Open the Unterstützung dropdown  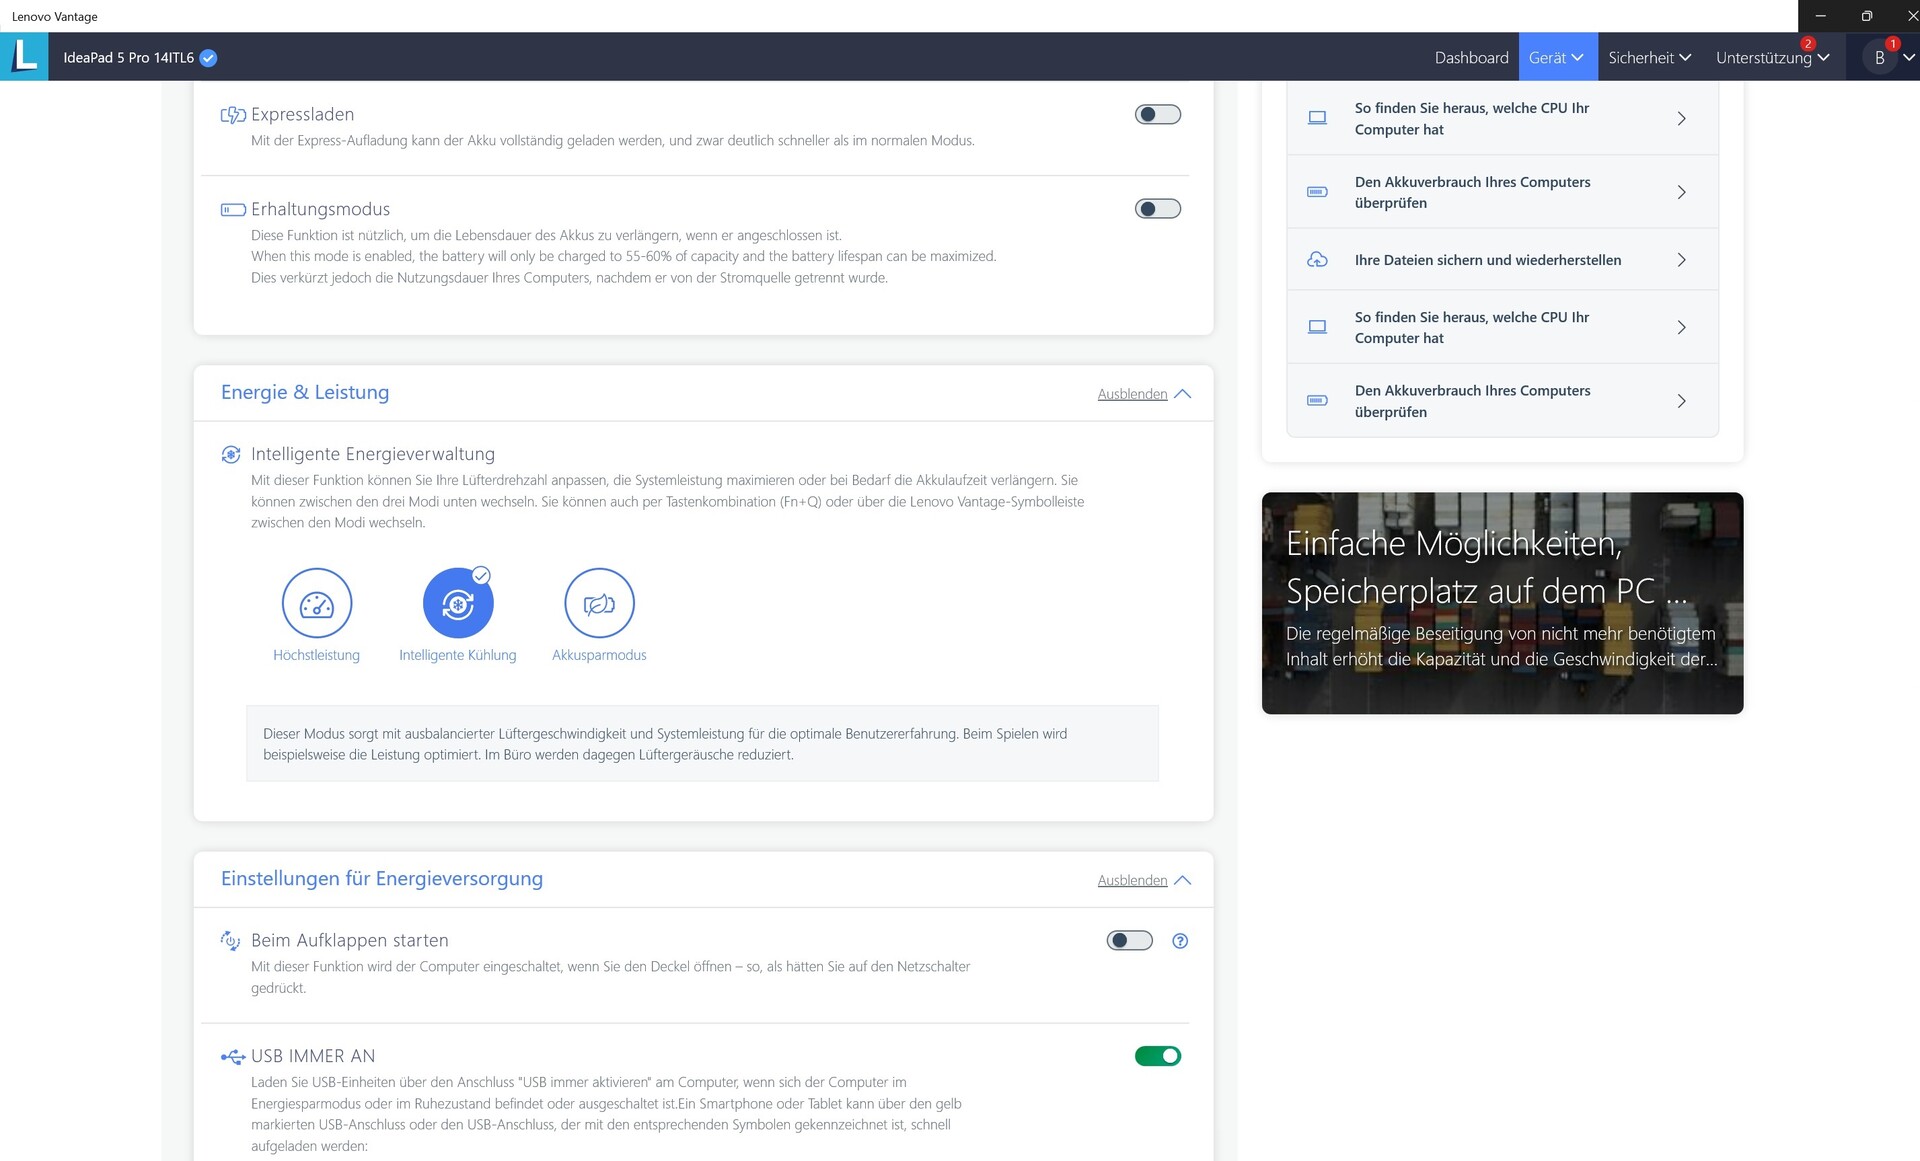(1772, 58)
